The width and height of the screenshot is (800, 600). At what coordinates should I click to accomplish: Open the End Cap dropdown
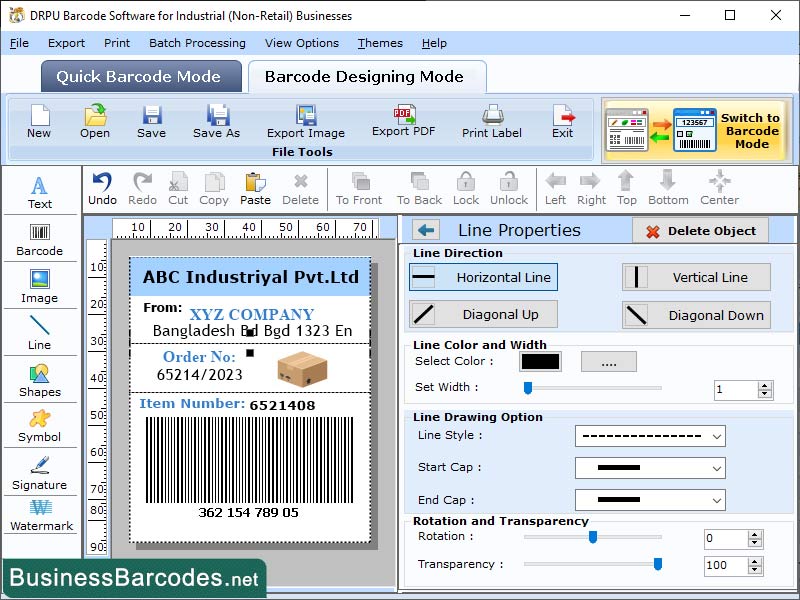pos(650,500)
